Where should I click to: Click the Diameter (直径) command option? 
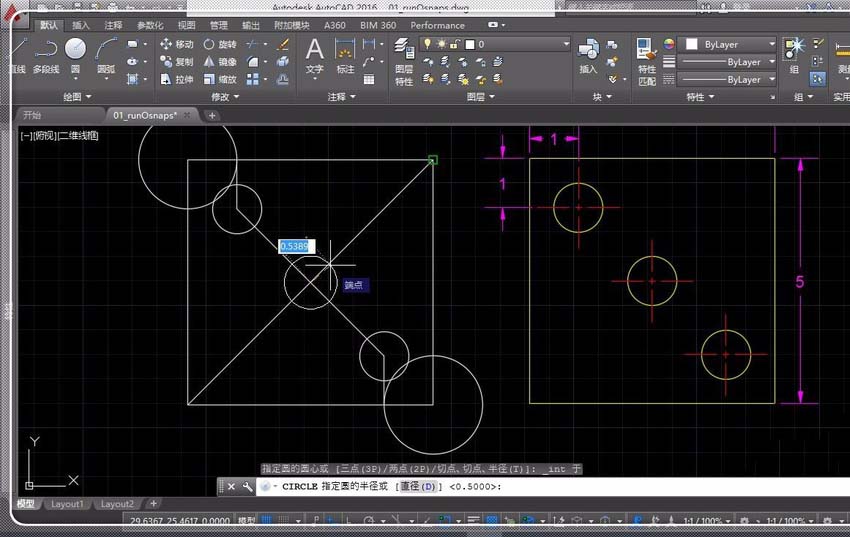[417, 487]
